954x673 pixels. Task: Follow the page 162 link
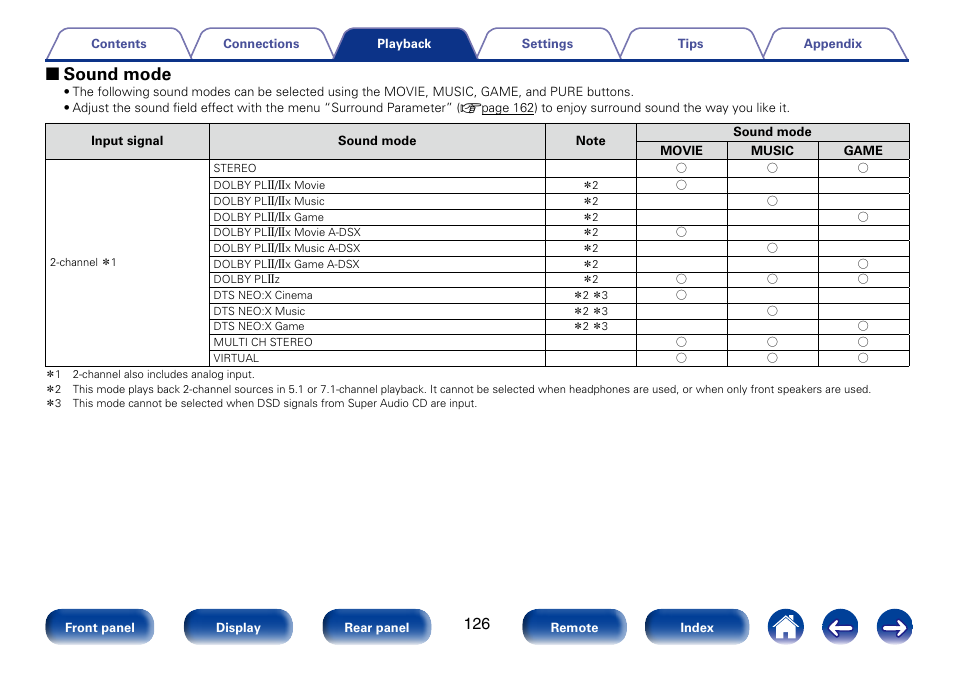[507, 108]
